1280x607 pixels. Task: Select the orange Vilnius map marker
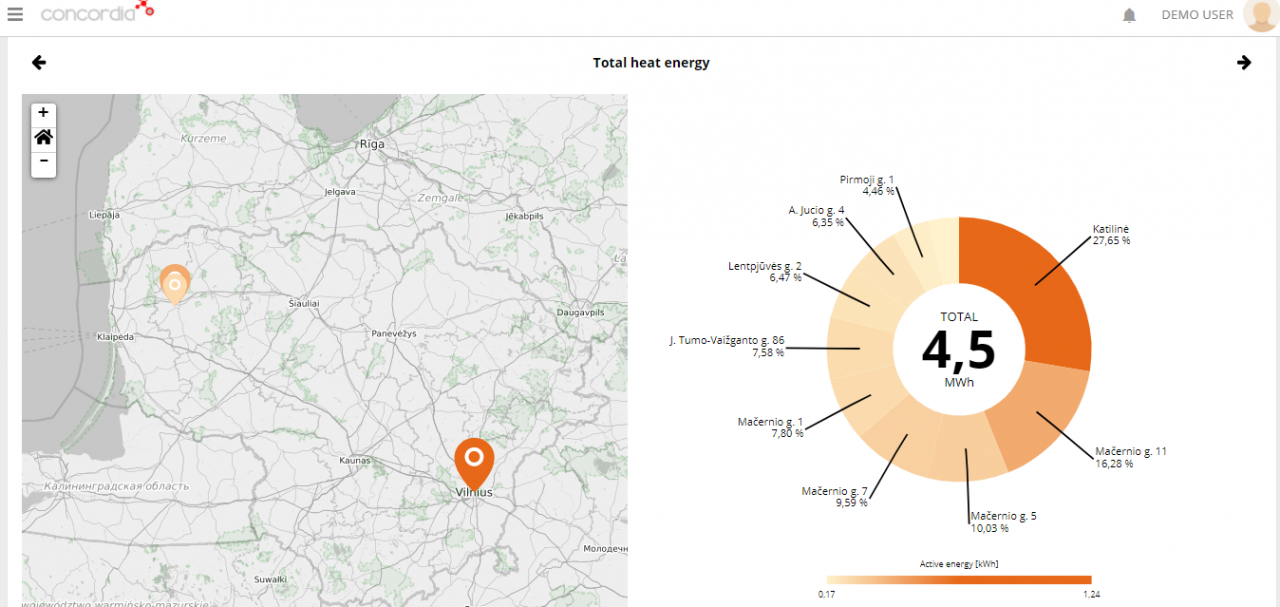coord(474,460)
